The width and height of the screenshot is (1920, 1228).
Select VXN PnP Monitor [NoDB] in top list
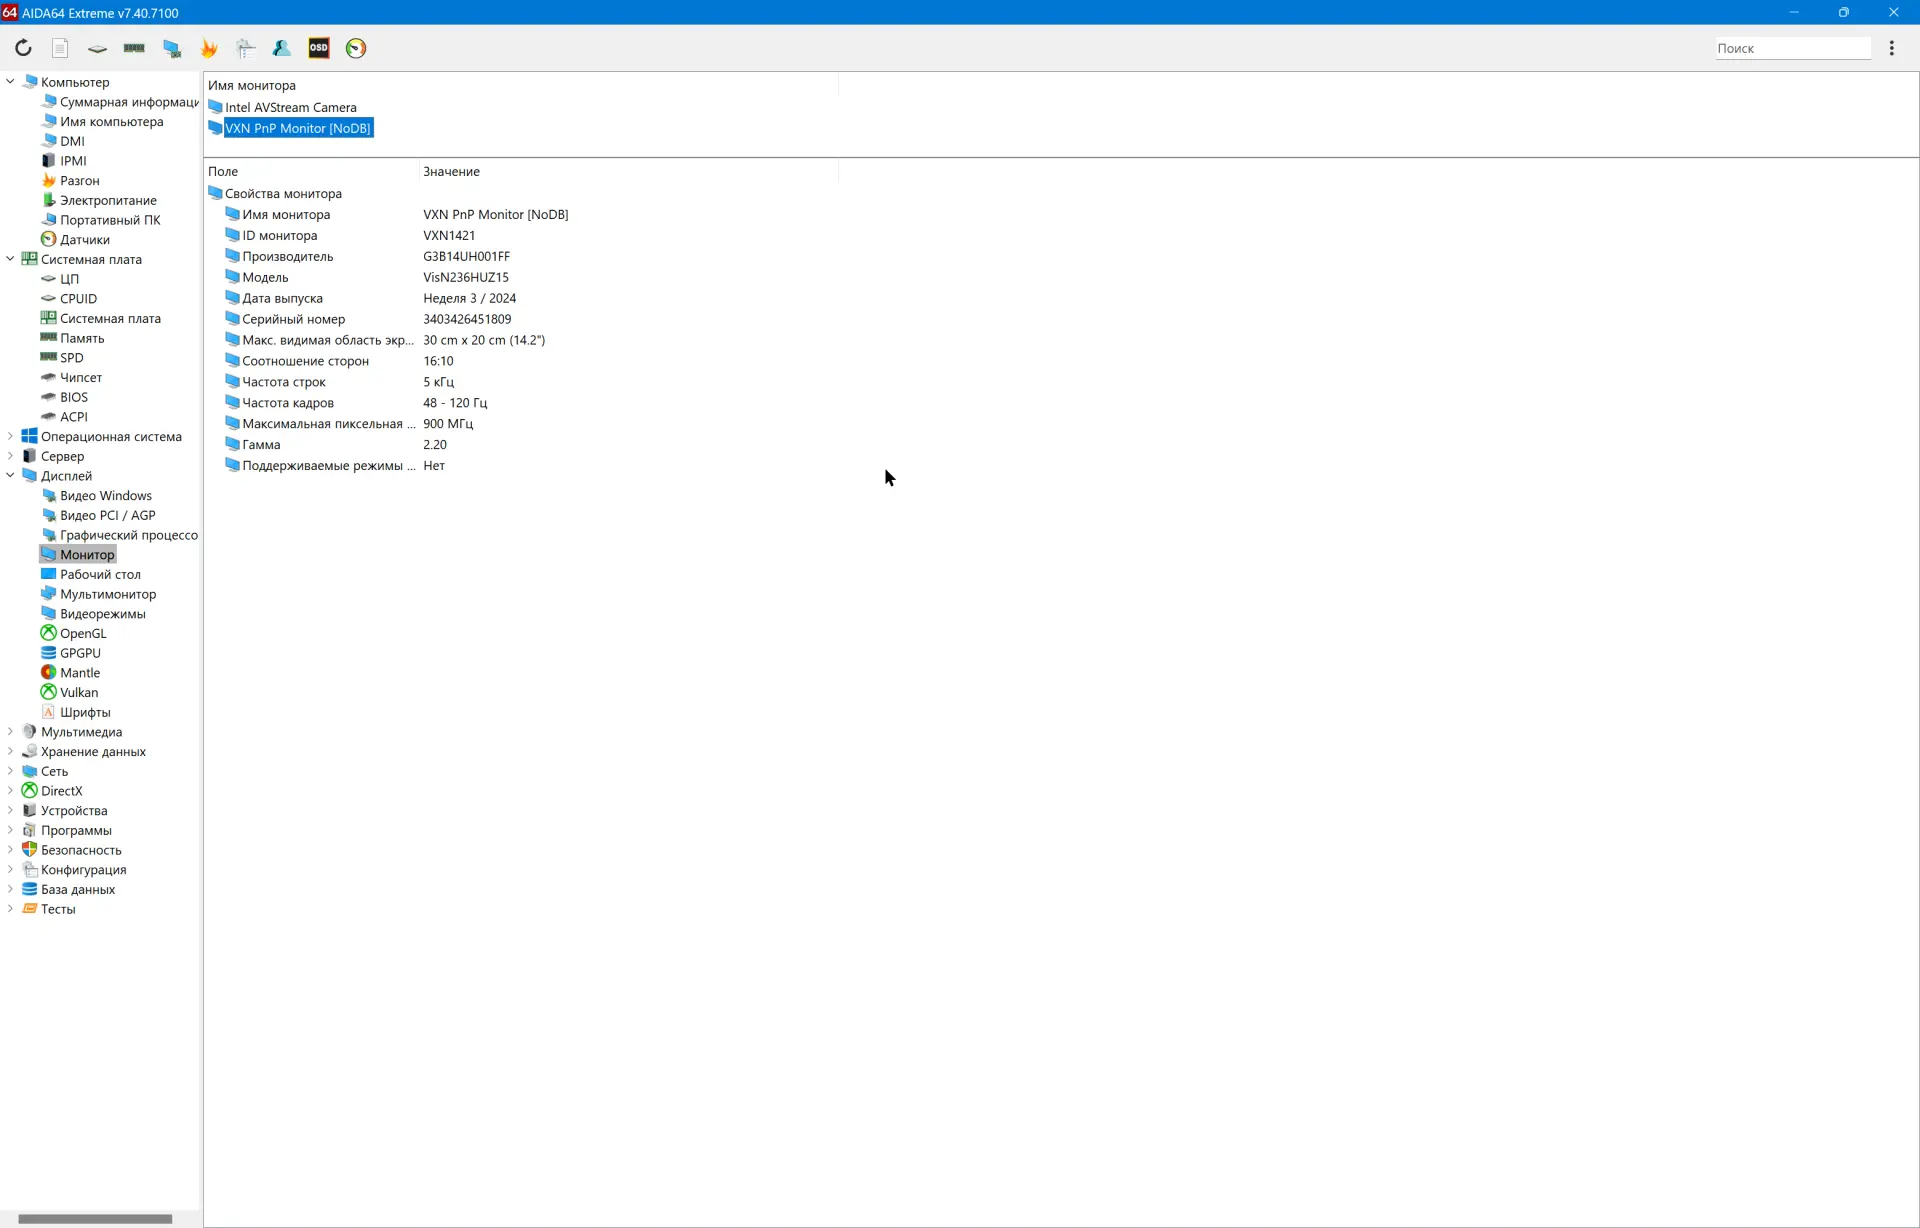coord(298,128)
